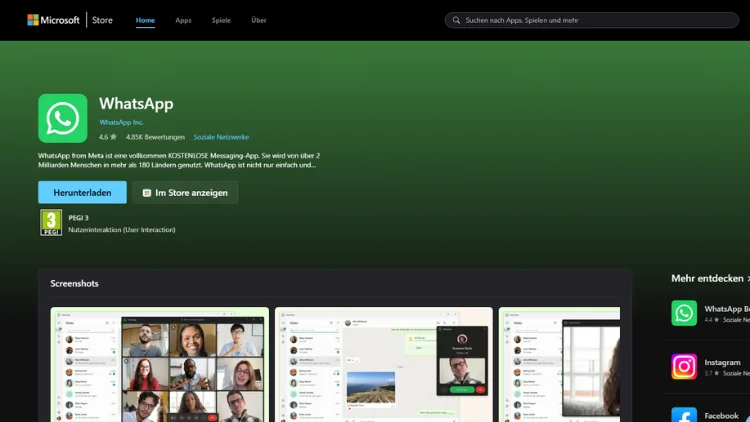The width and height of the screenshot is (750, 422).
Task: Click the Im Store anzeigen button
Action: point(185,192)
